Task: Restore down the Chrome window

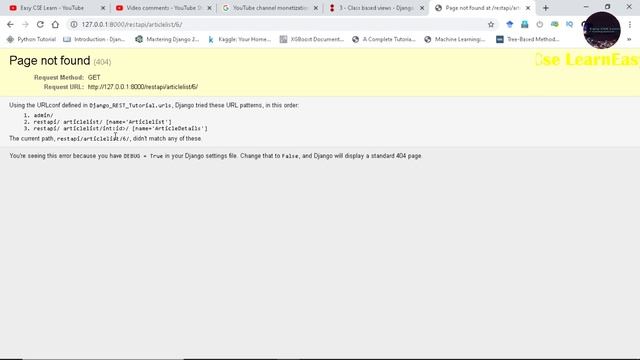Action: click(x=607, y=7)
